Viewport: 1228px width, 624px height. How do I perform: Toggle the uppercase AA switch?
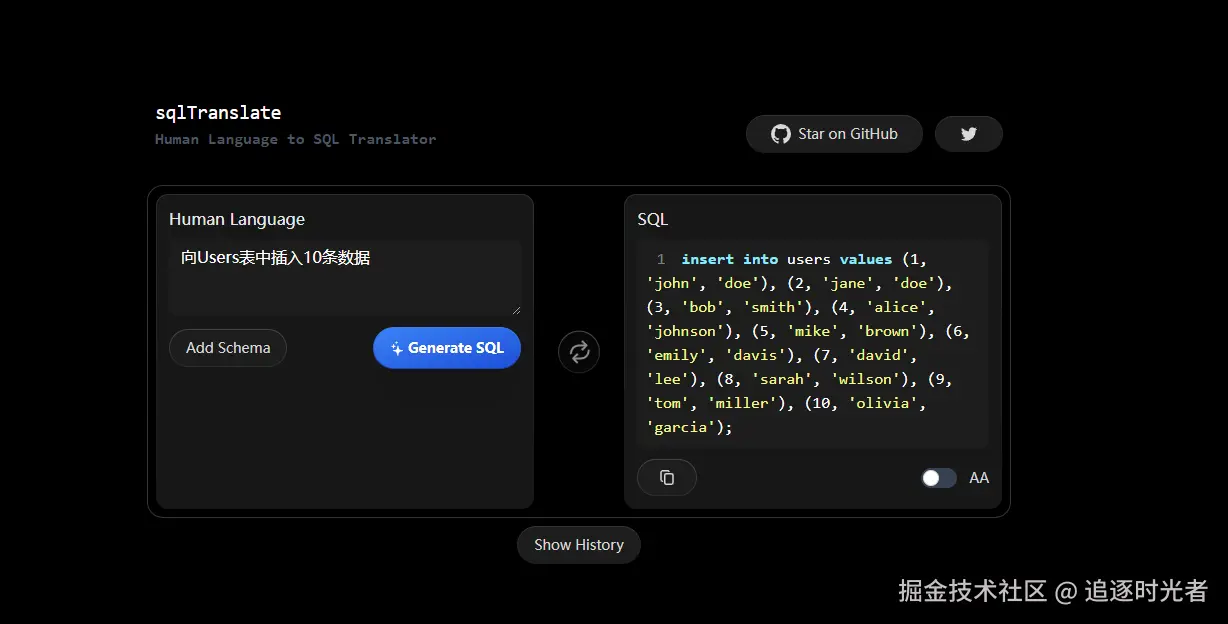click(939, 478)
